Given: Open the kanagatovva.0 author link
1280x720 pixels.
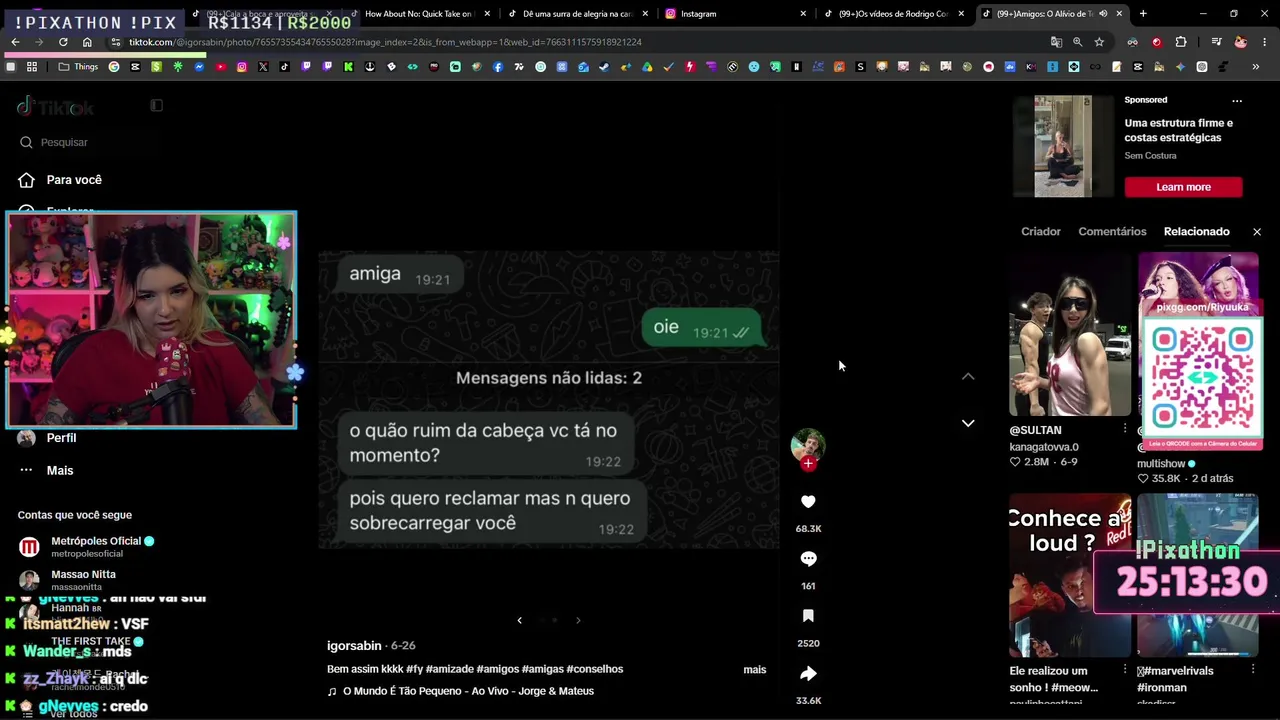Looking at the screenshot, I should (1044, 447).
